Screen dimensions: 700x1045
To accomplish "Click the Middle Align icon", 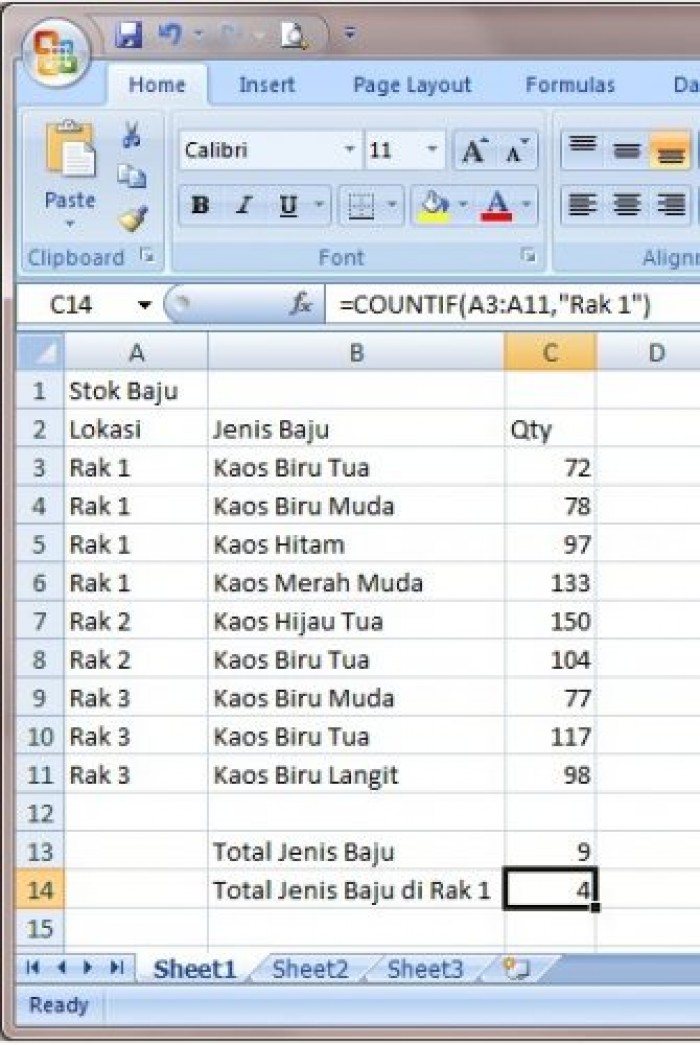I will (x=627, y=151).
